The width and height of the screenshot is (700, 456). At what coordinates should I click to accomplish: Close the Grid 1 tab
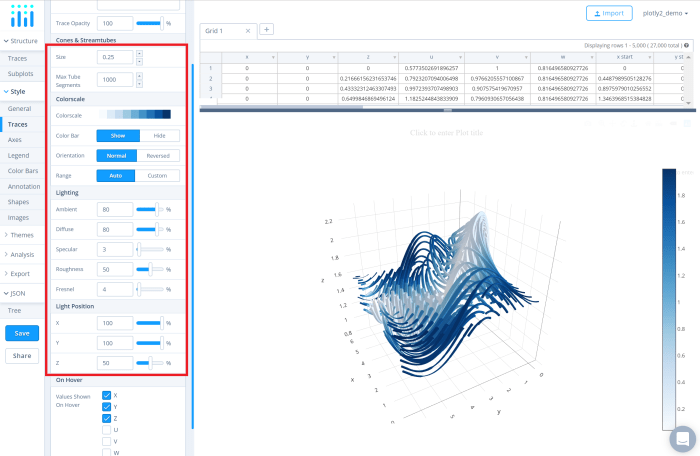coord(248,31)
